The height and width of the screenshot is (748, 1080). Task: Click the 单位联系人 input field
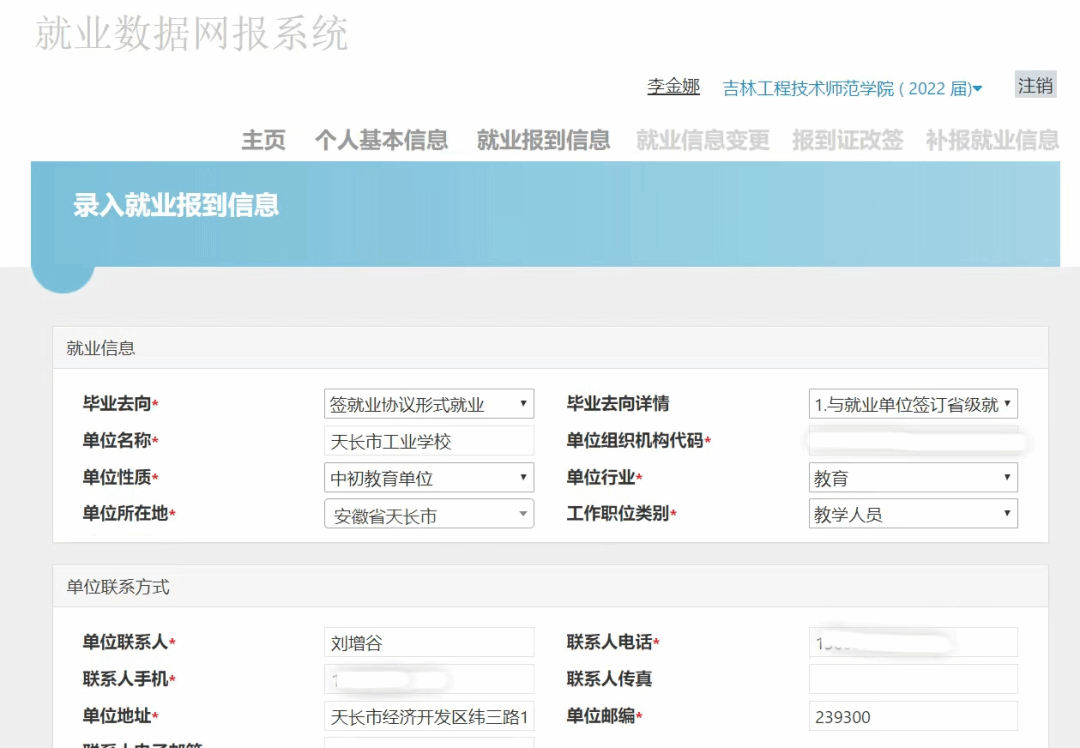tap(429, 643)
